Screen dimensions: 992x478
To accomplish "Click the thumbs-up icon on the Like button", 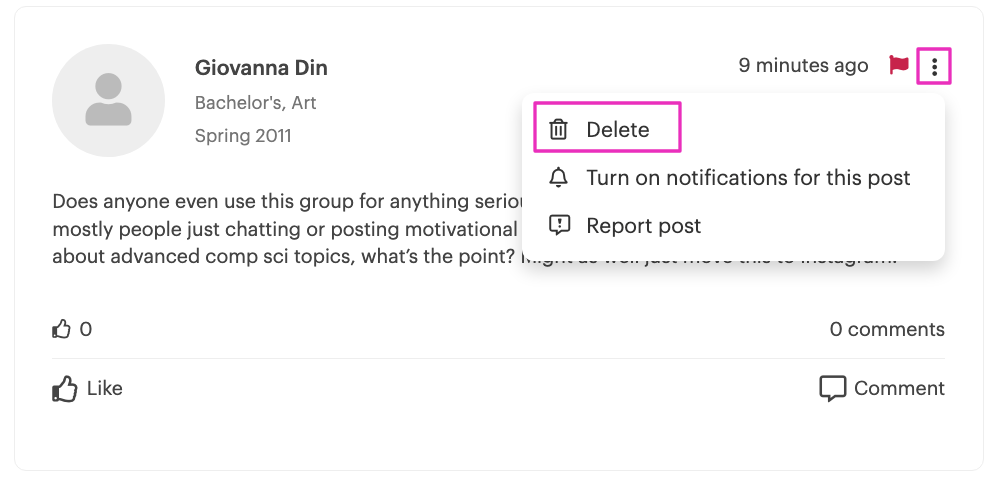I will click(x=65, y=389).
